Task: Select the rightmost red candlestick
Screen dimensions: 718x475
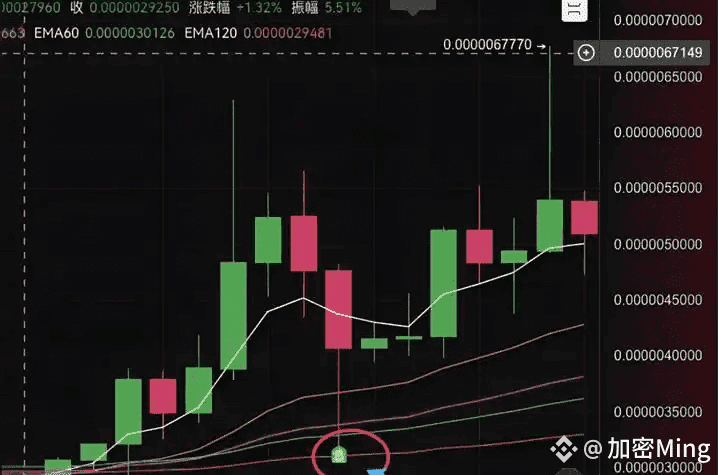Action: [x=584, y=218]
